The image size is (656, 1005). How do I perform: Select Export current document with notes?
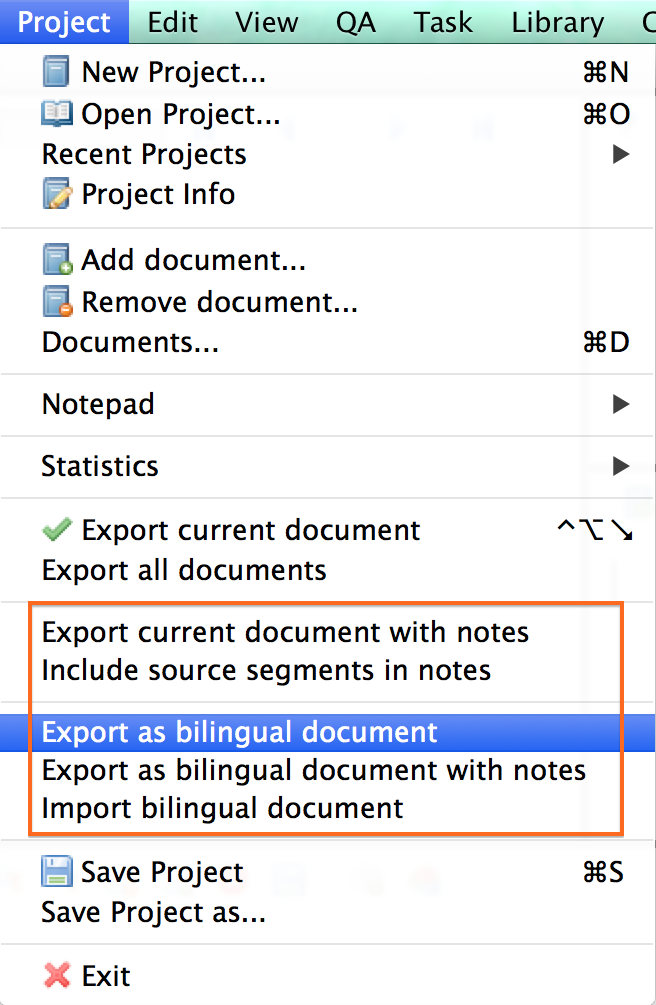pyautogui.click(x=285, y=632)
